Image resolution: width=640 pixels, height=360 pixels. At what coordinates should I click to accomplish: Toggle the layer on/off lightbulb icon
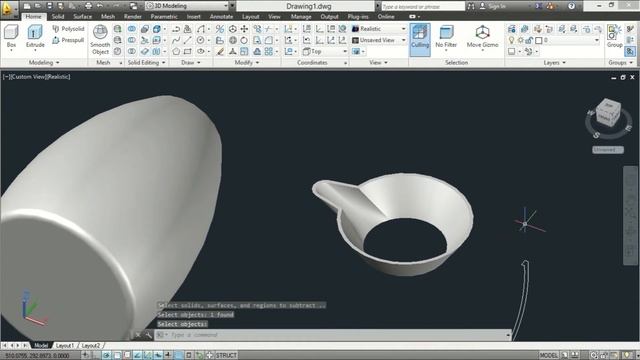[x=511, y=40]
